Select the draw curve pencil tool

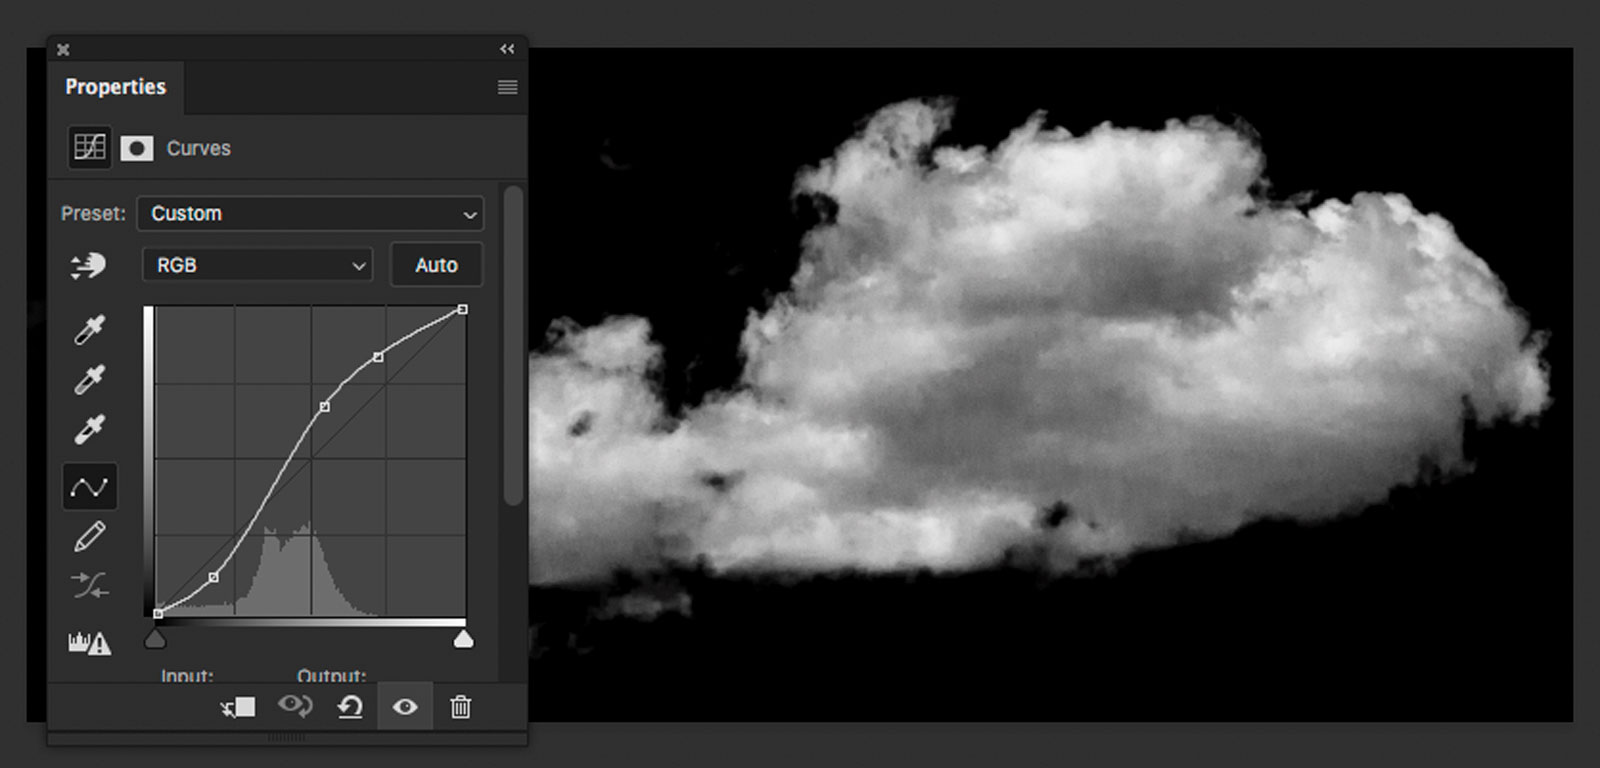click(x=89, y=537)
